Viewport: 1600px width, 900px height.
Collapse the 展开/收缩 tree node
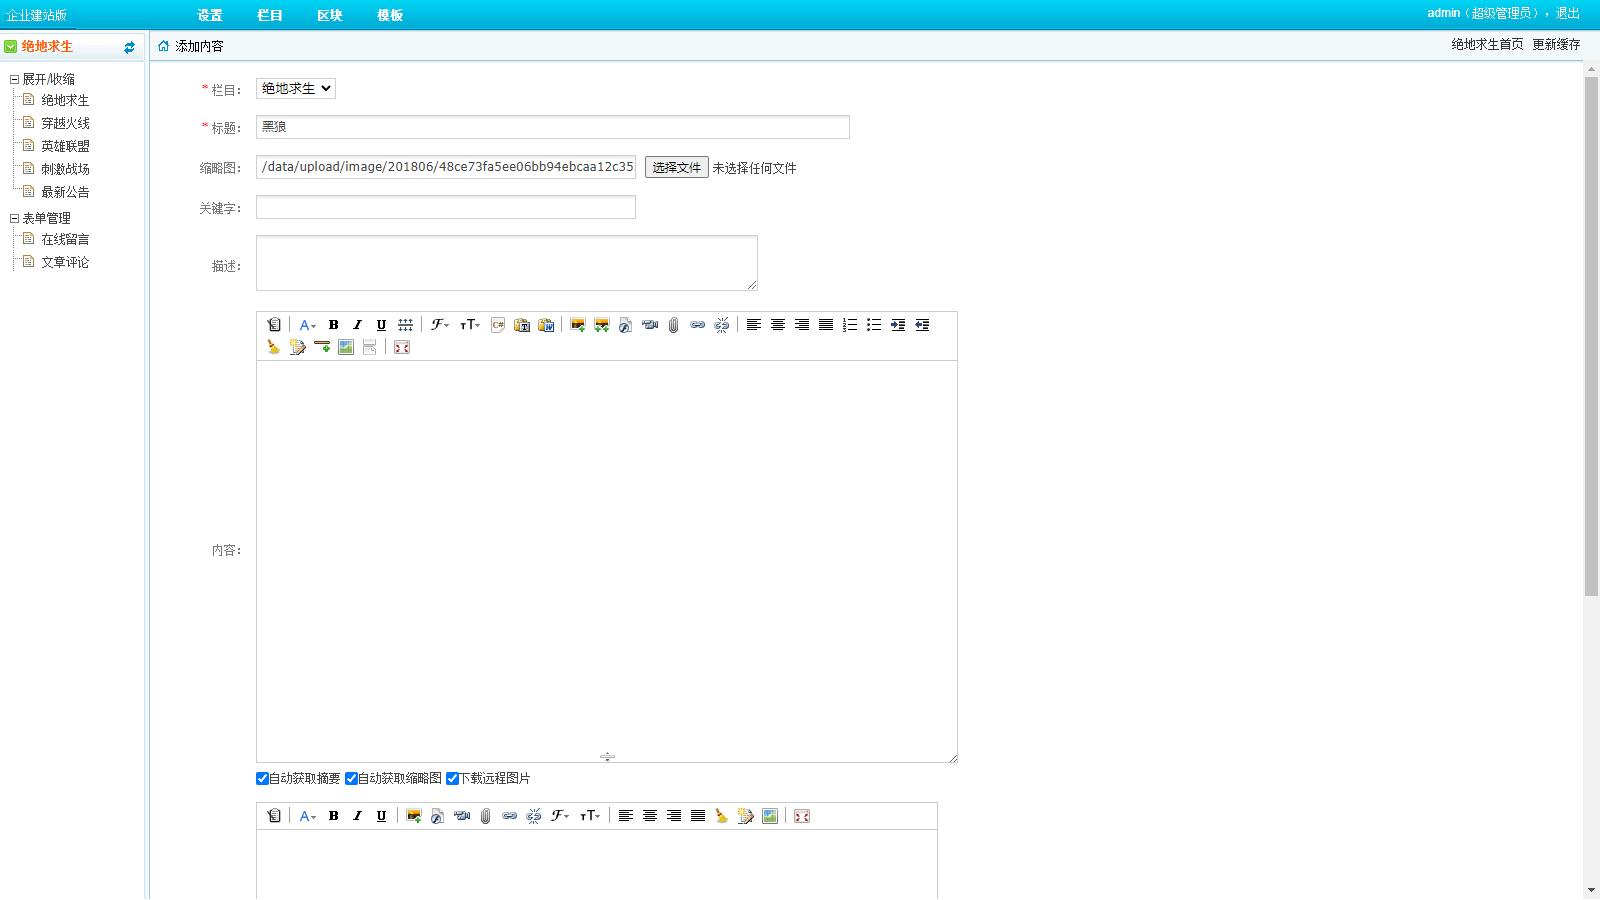coord(15,79)
